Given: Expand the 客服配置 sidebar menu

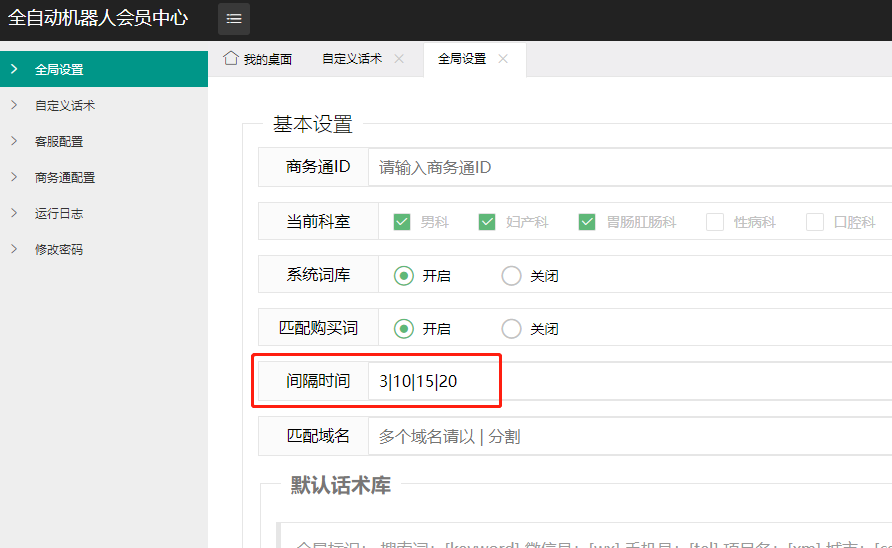Looking at the screenshot, I should [x=59, y=141].
